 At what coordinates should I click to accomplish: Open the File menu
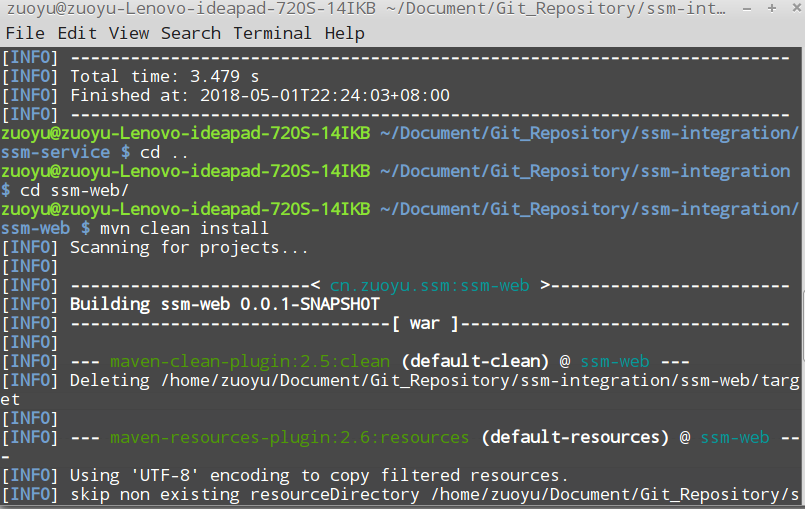click(x=25, y=33)
